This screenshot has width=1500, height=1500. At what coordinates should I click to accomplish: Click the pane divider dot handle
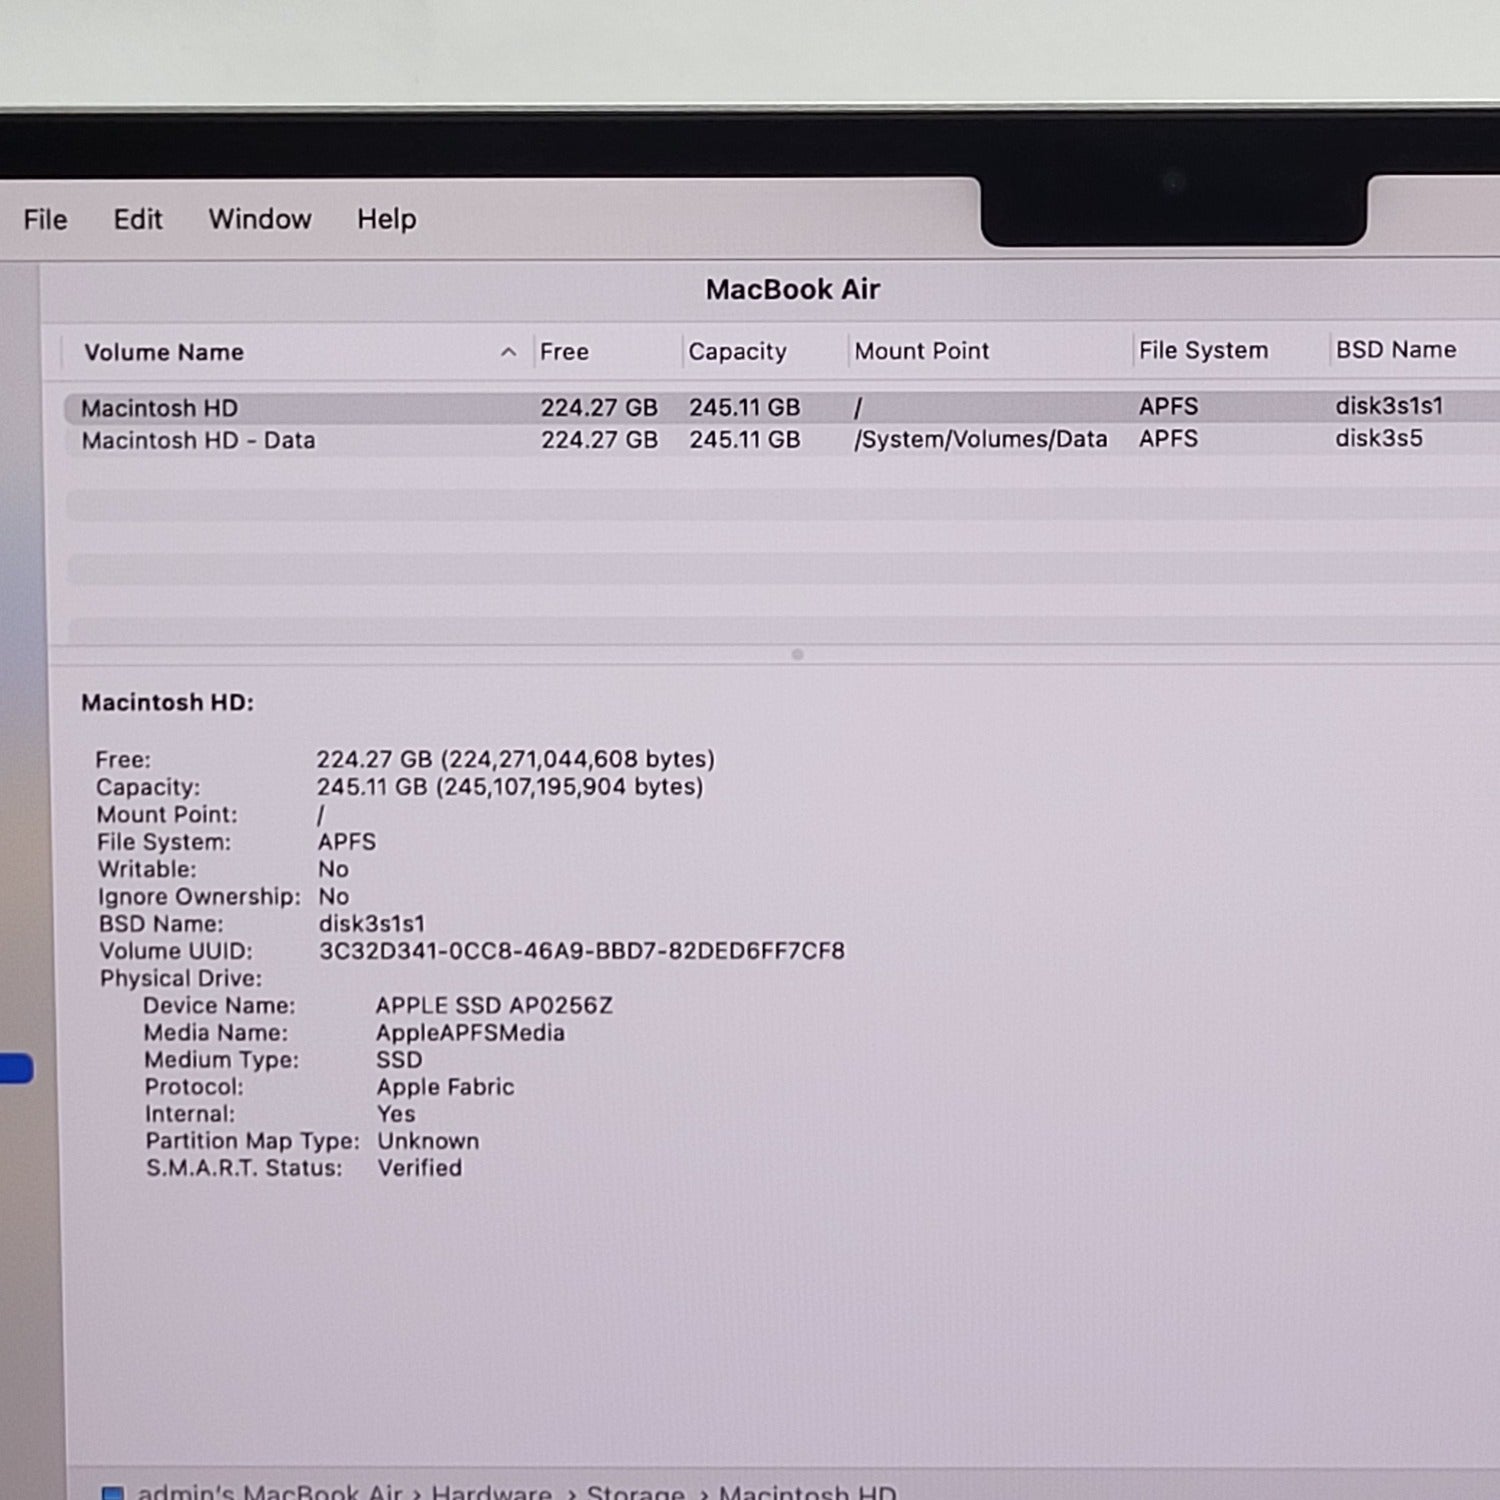tap(797, 655)
